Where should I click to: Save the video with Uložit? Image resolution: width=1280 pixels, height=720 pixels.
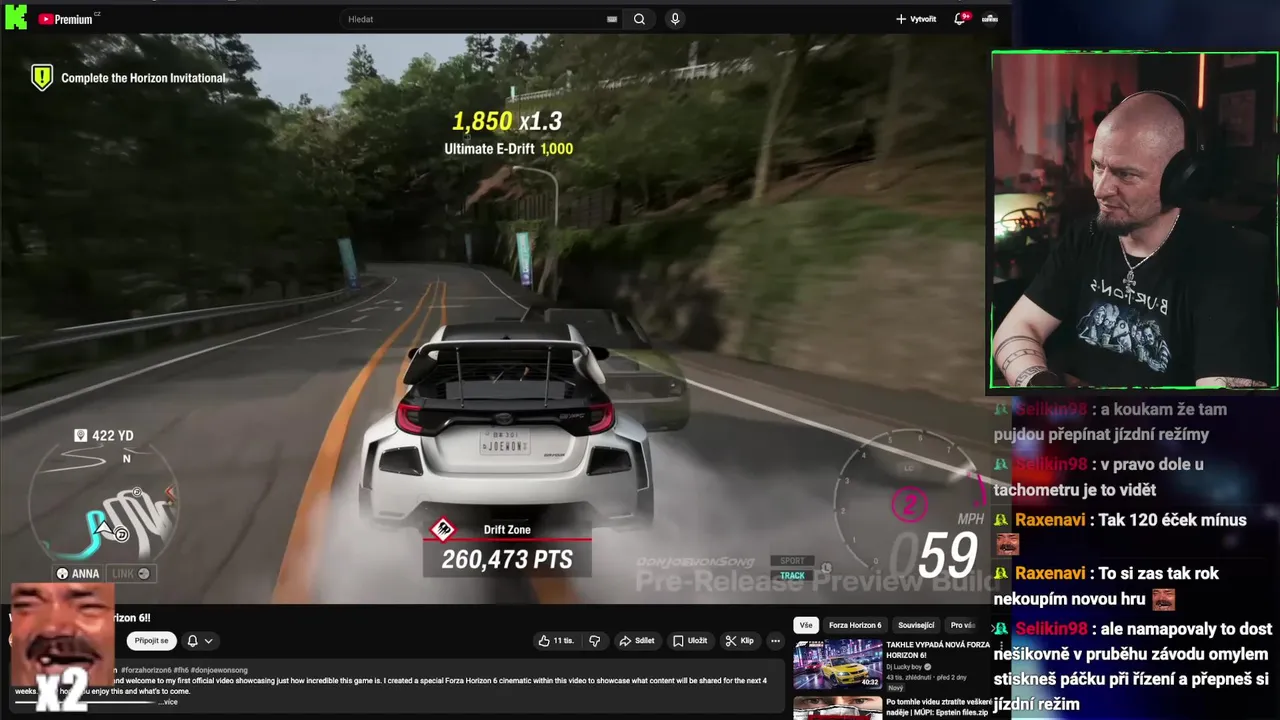[x=690, y=641]
